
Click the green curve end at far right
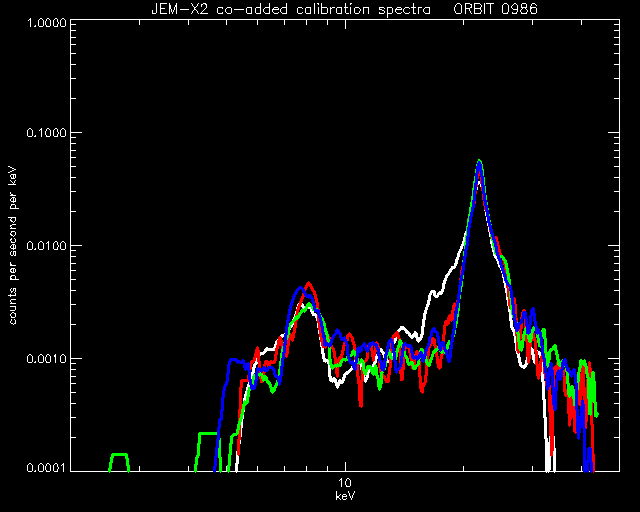click(597, 414)
